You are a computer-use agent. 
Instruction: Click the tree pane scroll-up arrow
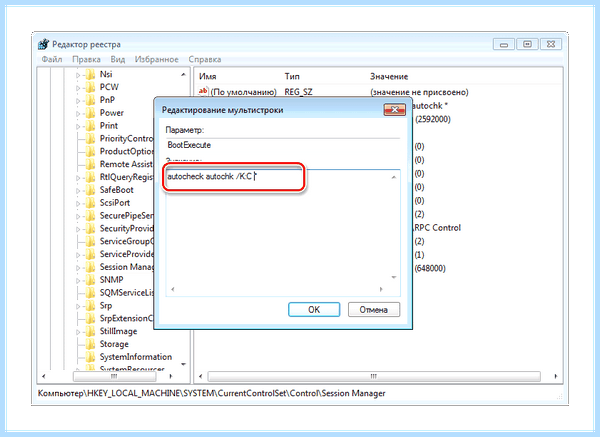[183, 75]
